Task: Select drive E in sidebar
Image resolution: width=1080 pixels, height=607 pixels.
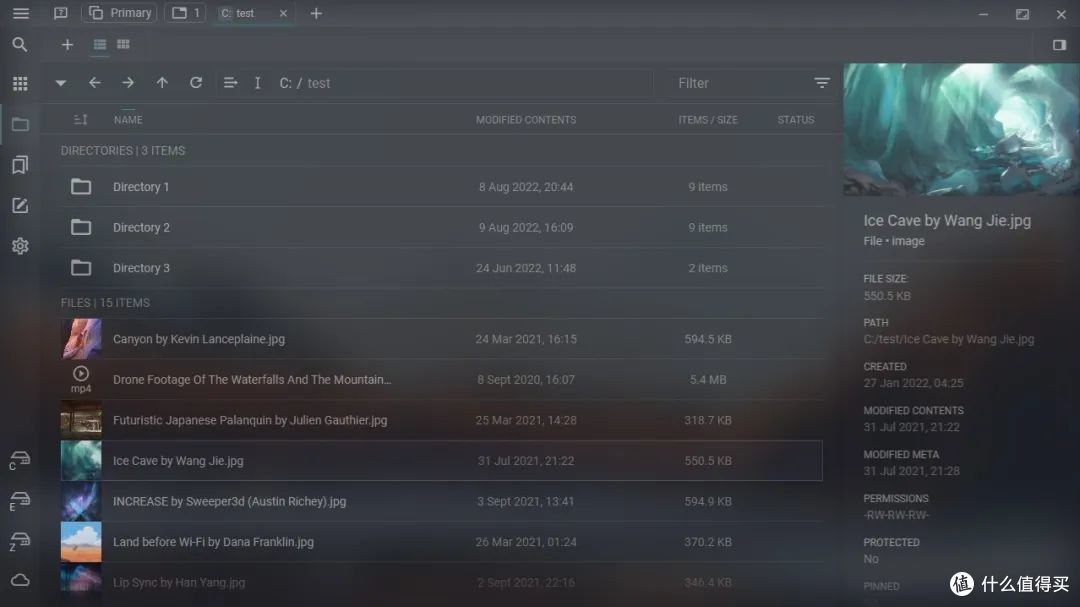Action: 19,501
